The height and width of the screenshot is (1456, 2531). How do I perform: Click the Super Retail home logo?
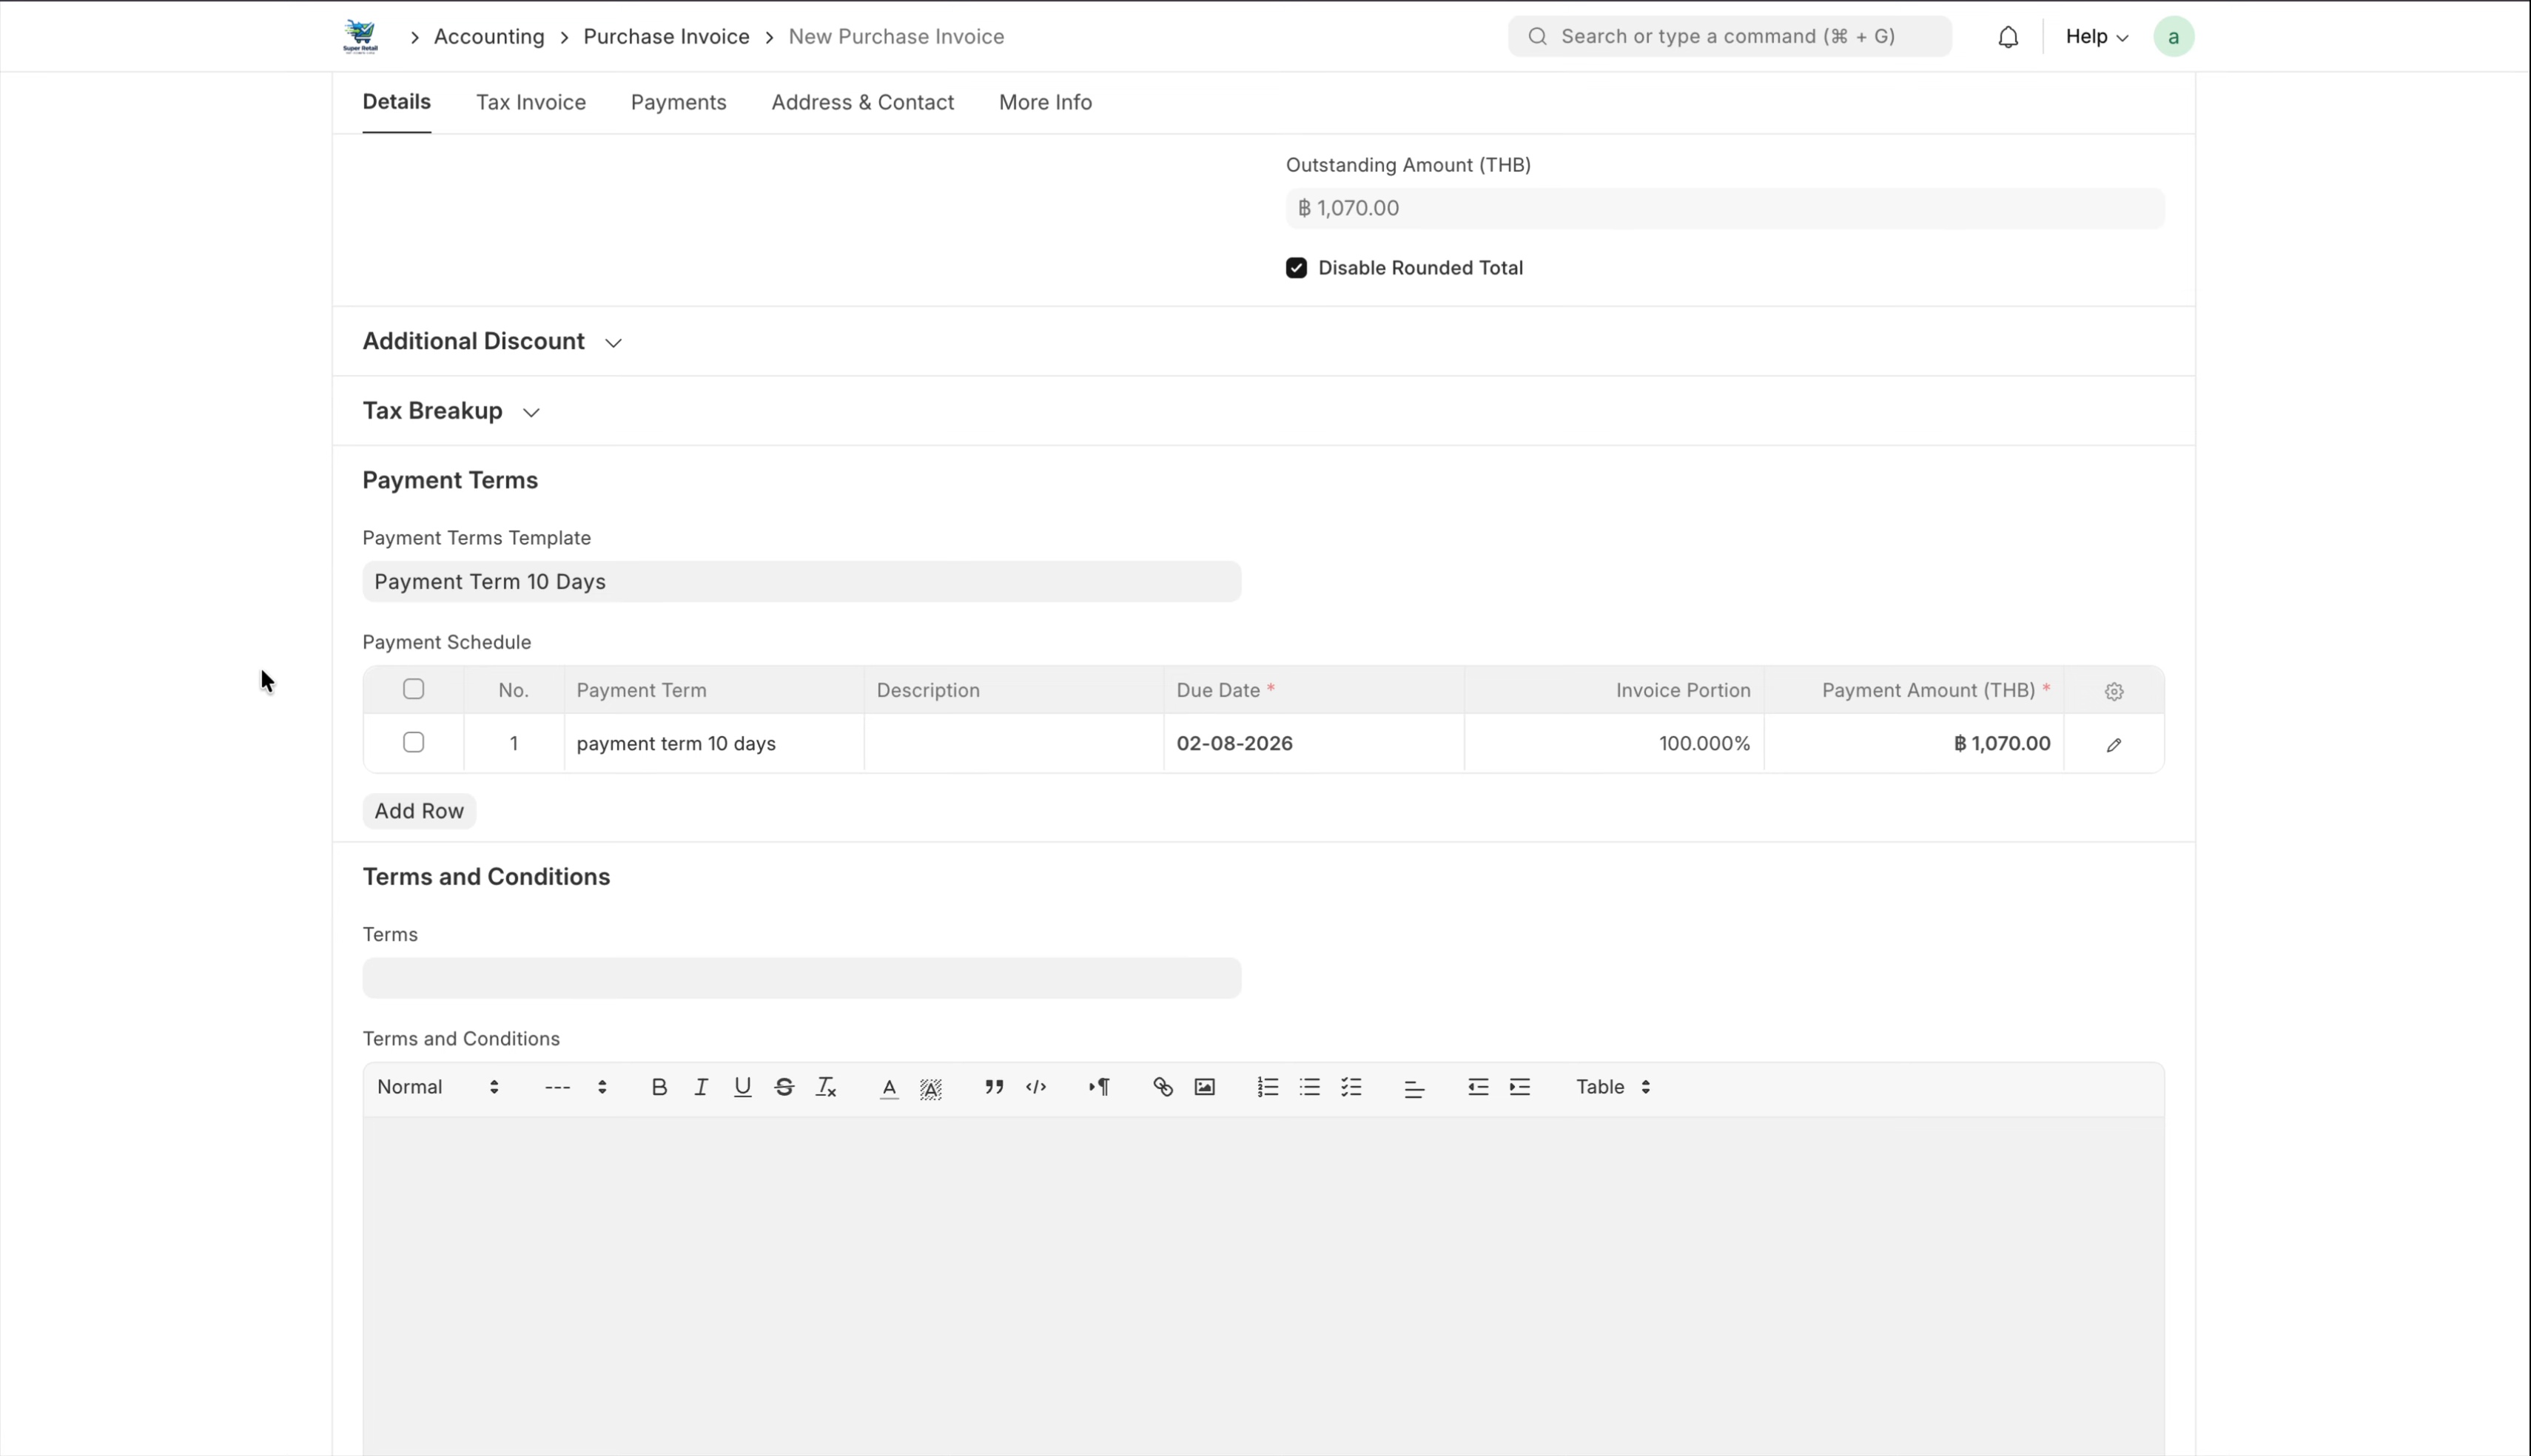360,37
